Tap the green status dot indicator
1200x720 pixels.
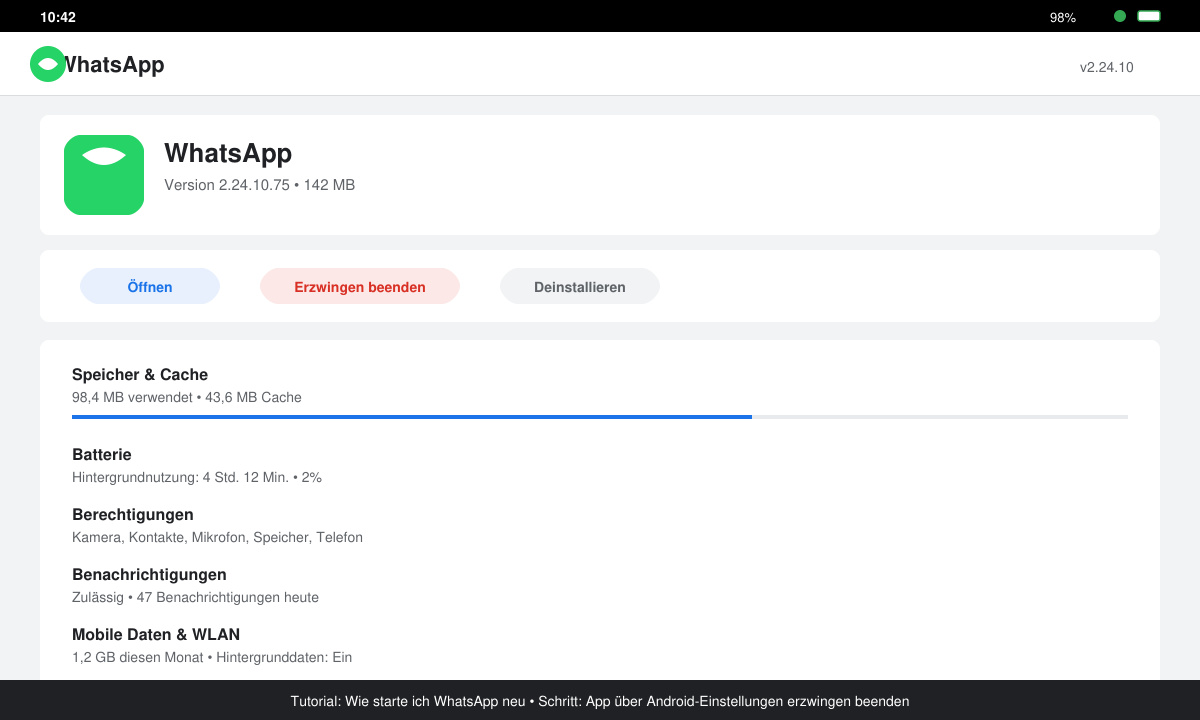click(1120, 16)
